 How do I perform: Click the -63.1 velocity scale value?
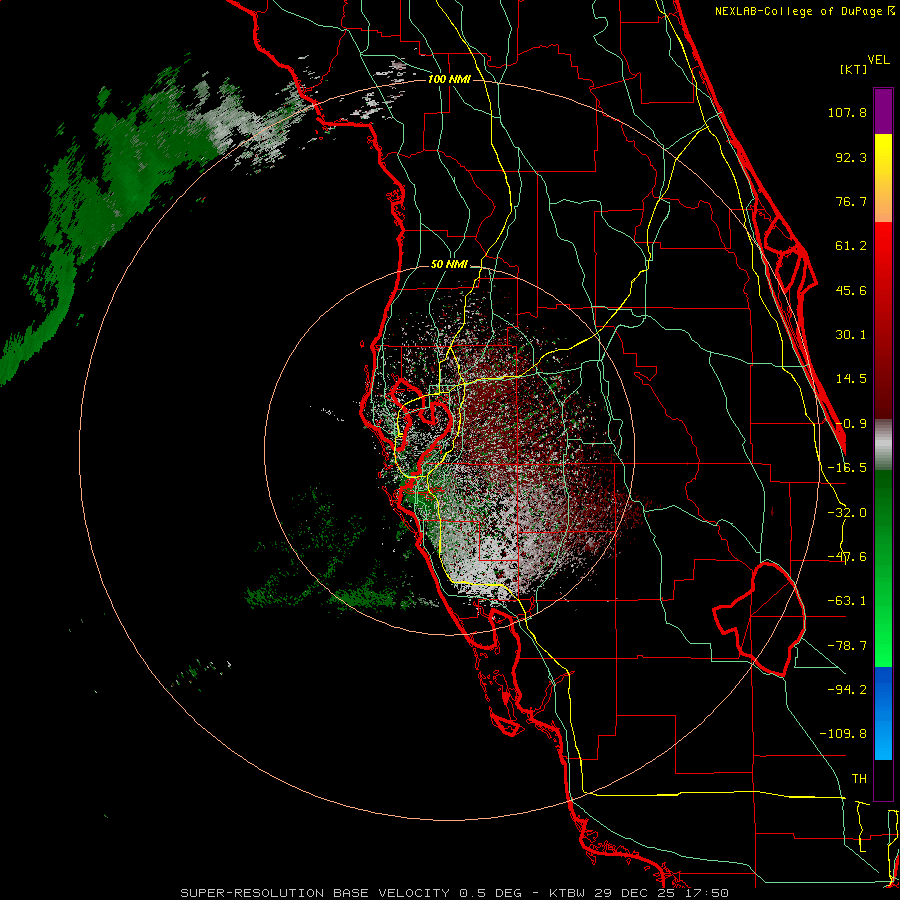click(847, 601)
